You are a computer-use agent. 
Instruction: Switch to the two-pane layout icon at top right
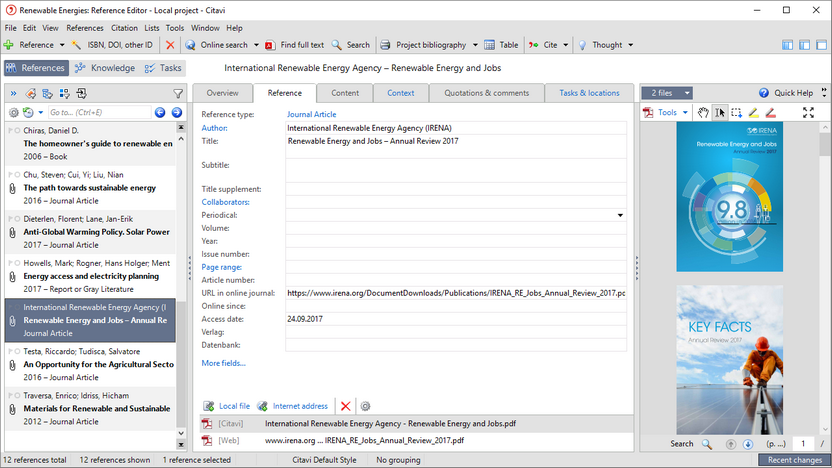(804, 45)
